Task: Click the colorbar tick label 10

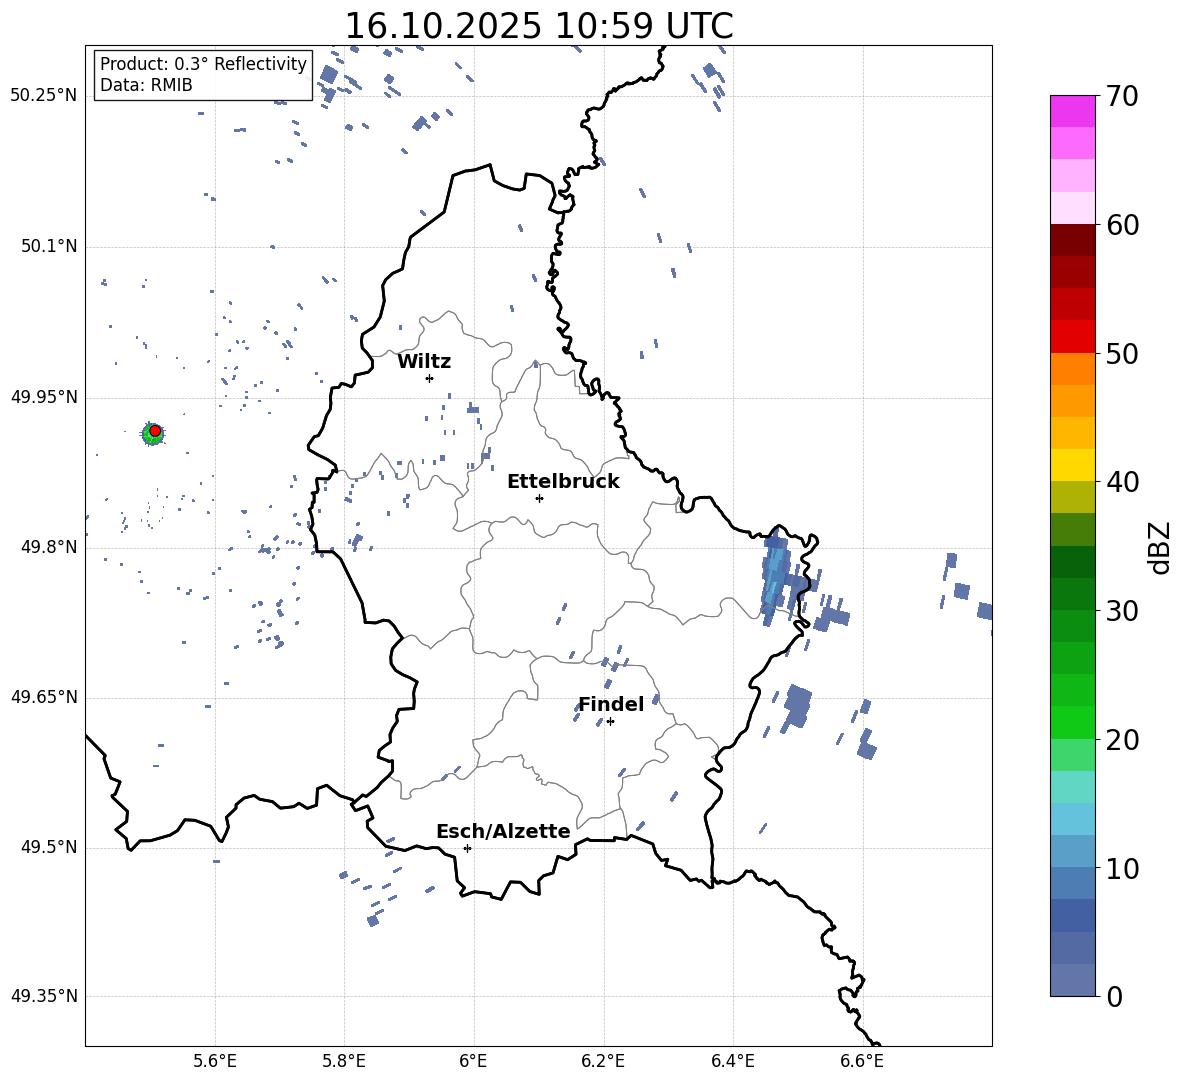Action: (1121, 868)
